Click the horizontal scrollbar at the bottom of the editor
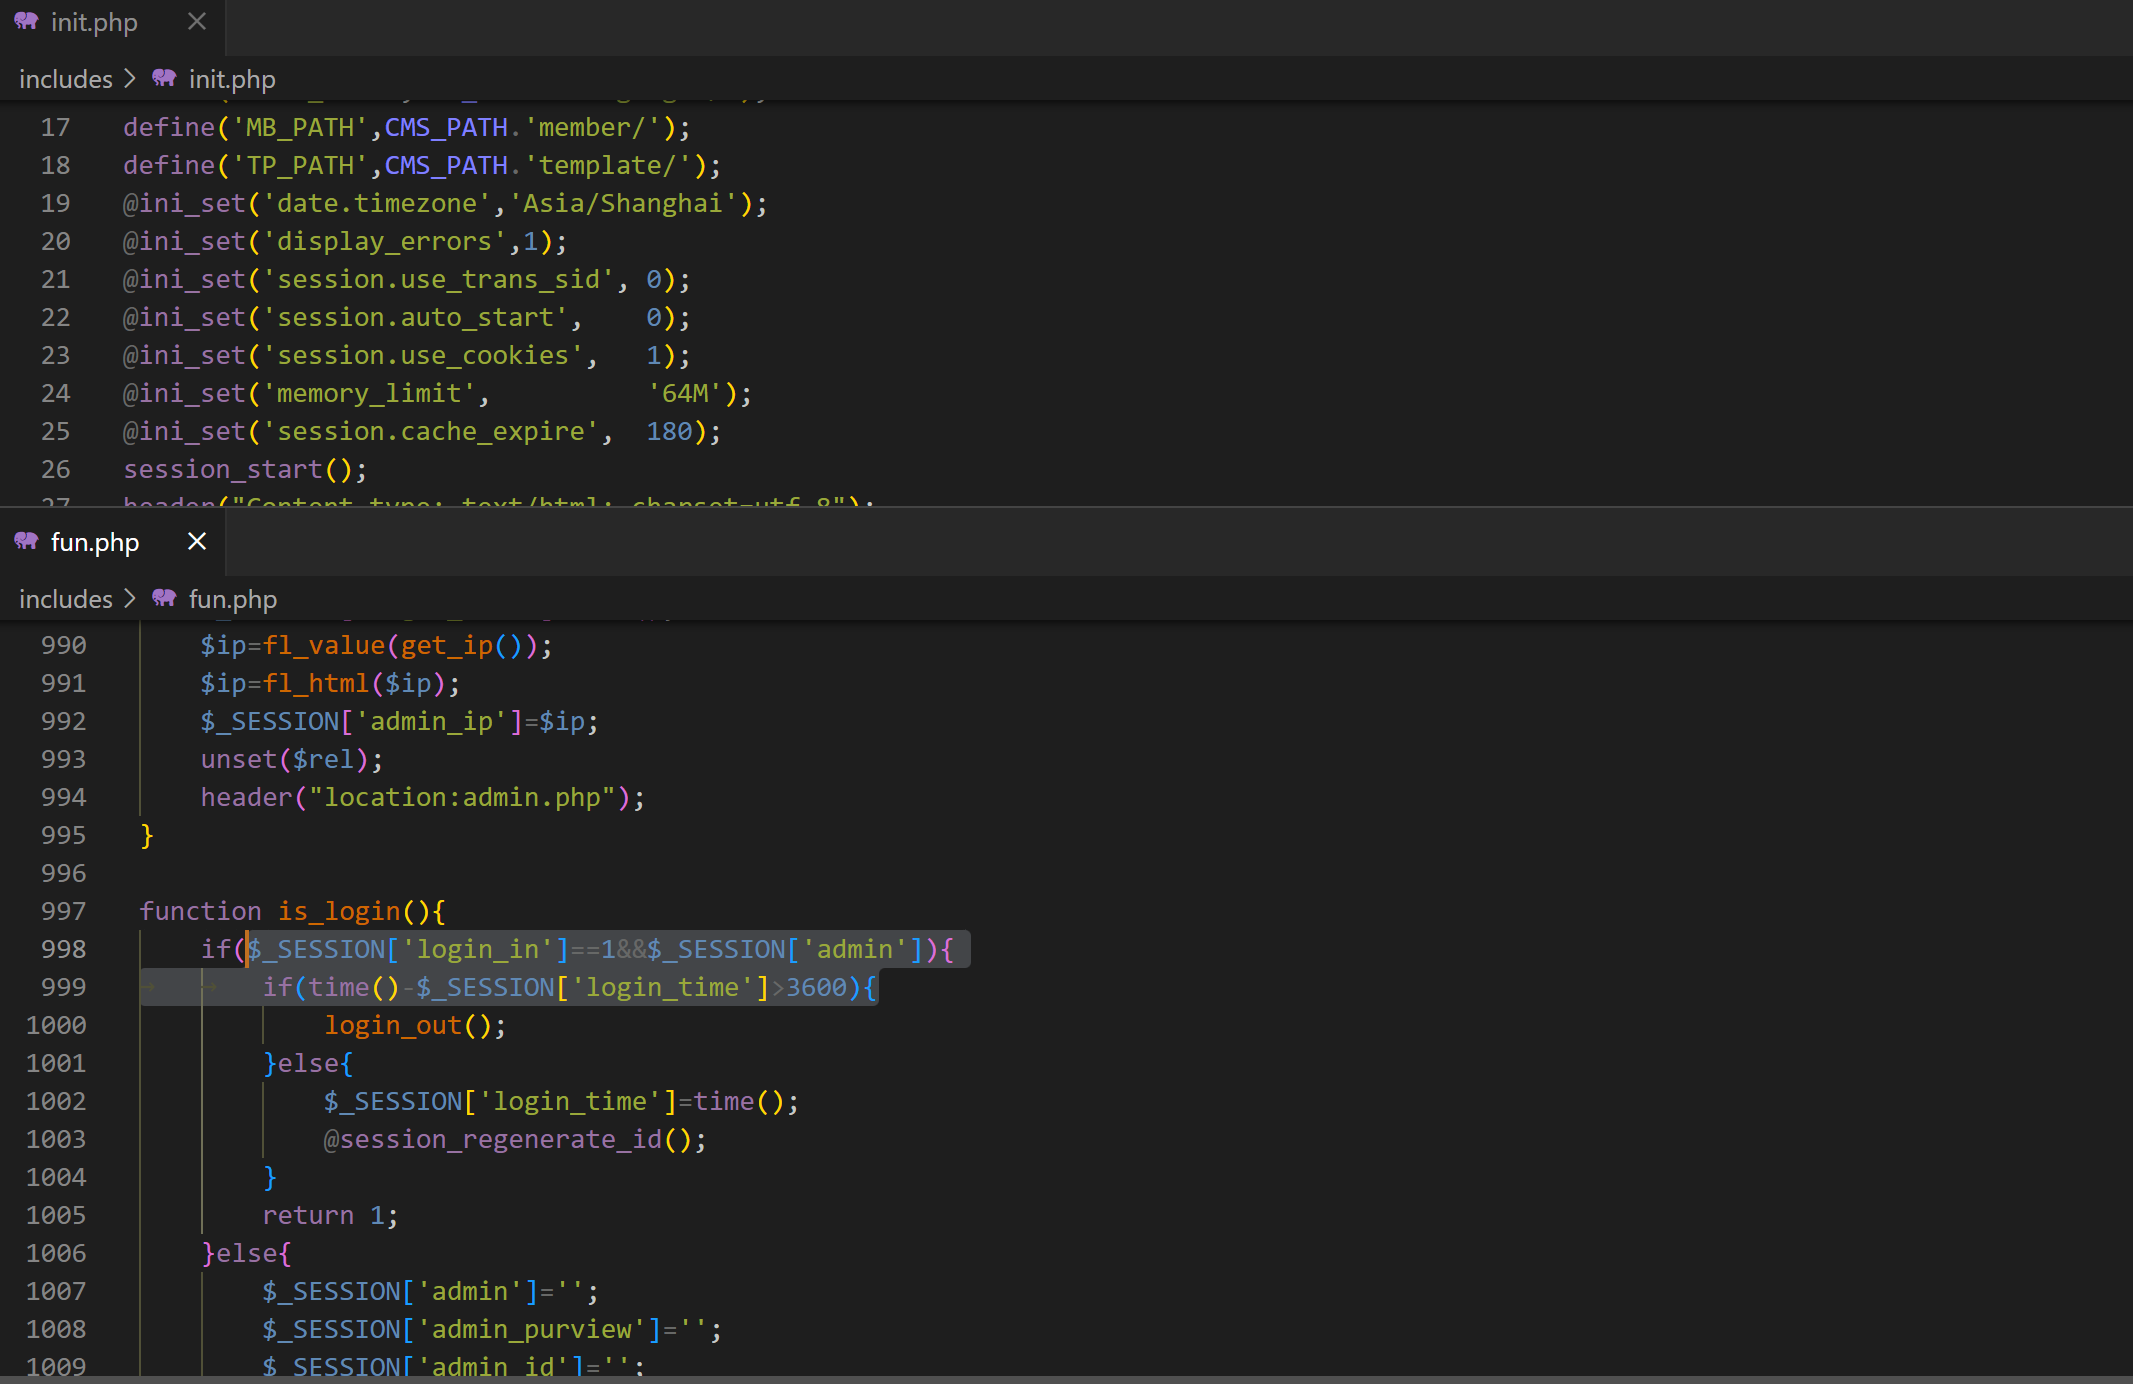This screenshot has width=2133, height=1384. 1066,1379
